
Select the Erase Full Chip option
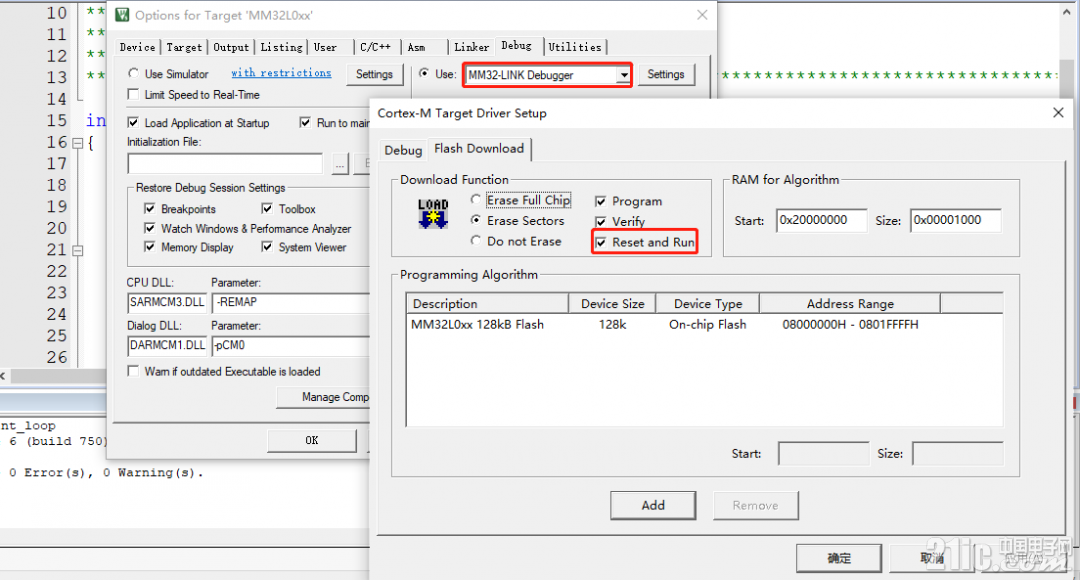[x=475, y=200]
